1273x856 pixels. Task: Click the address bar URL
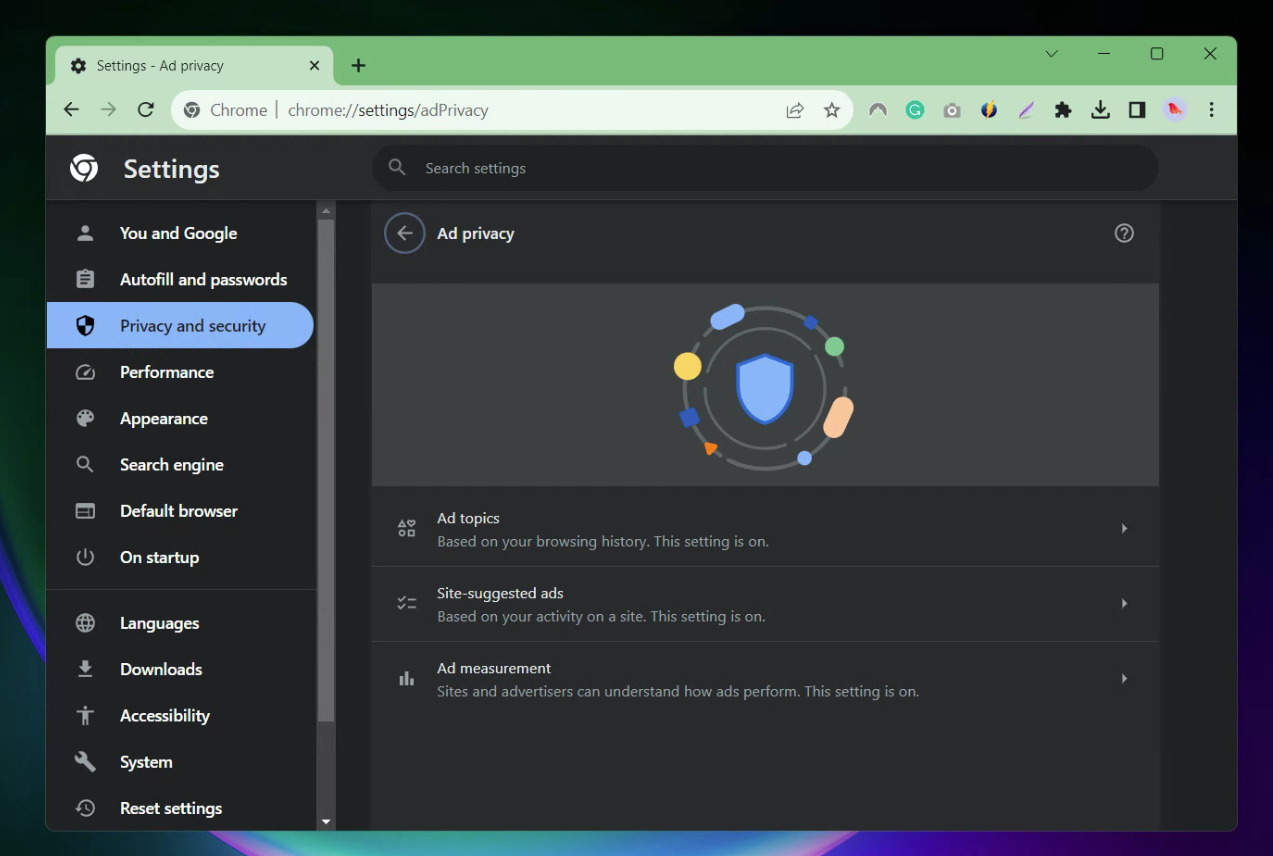388,110
